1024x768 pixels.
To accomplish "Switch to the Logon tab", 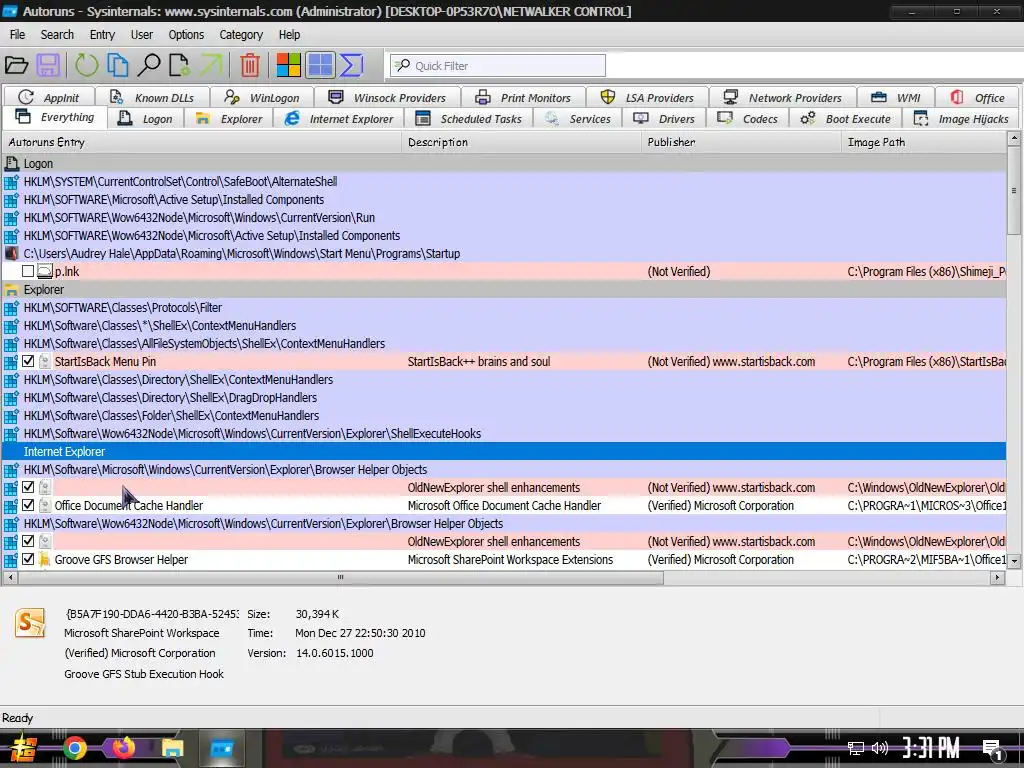I will (145, 119).
